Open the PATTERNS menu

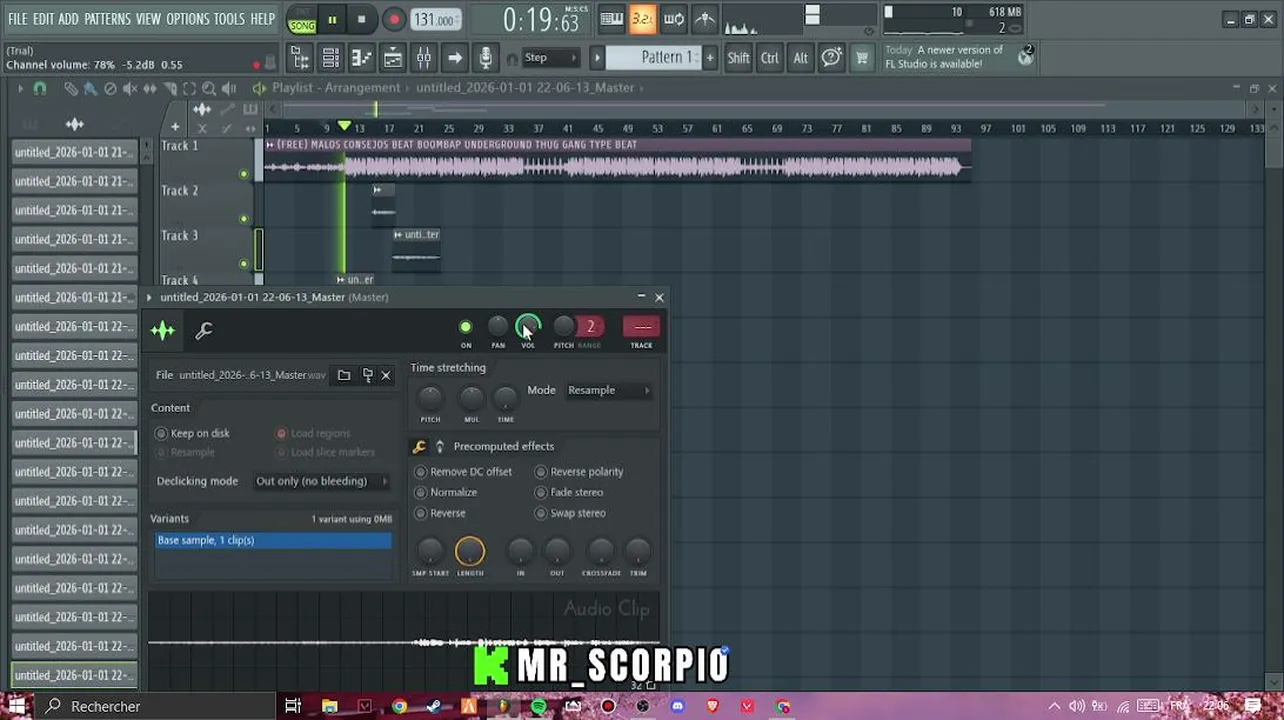tap(107, 19)
